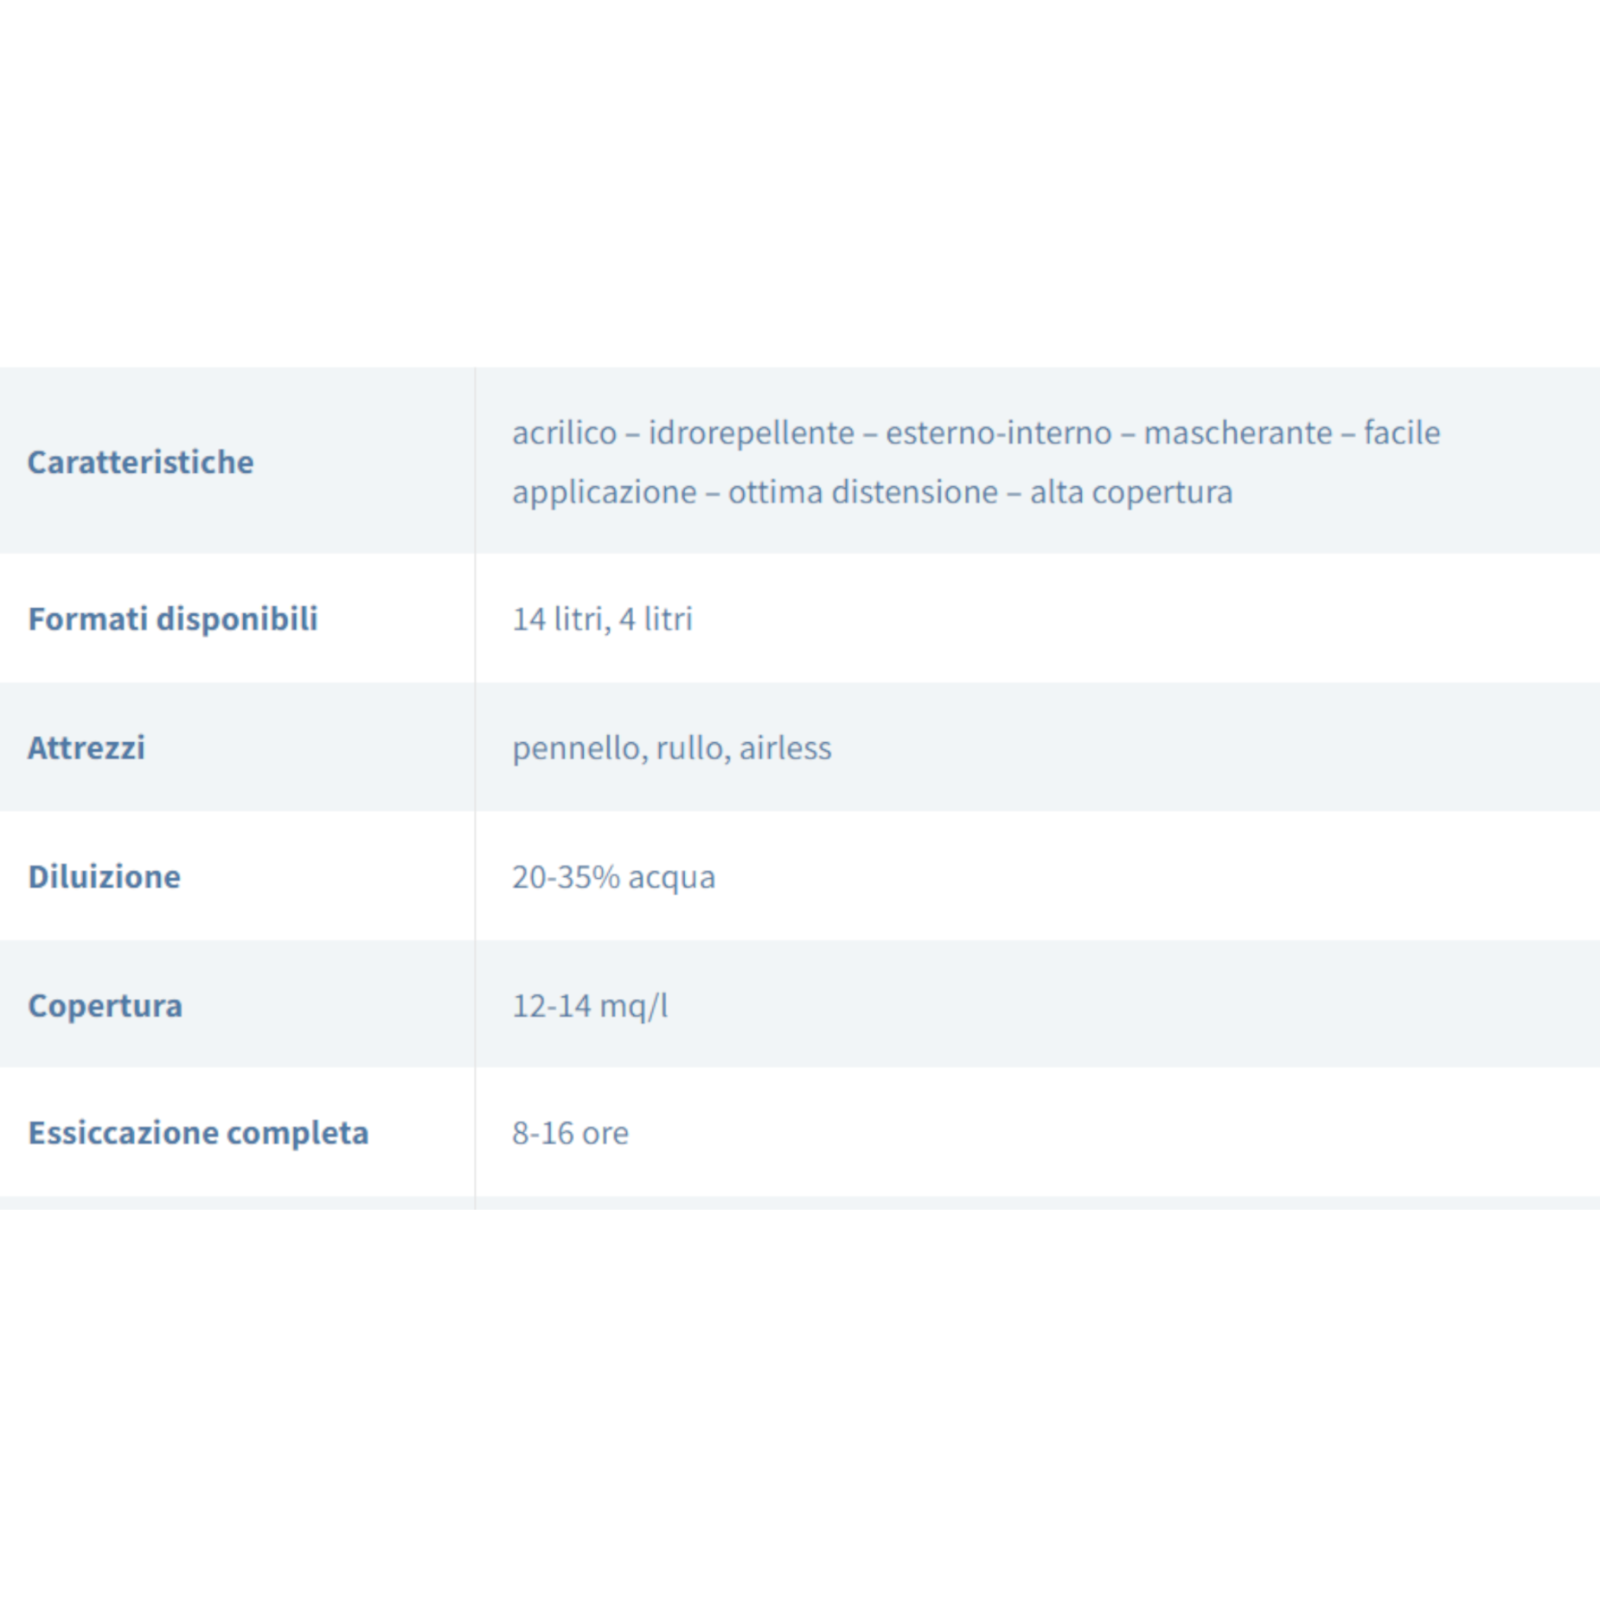Click the Copertura row heading
The height and width of the screenshot is (1600, 1600).
pos(105,1006)
